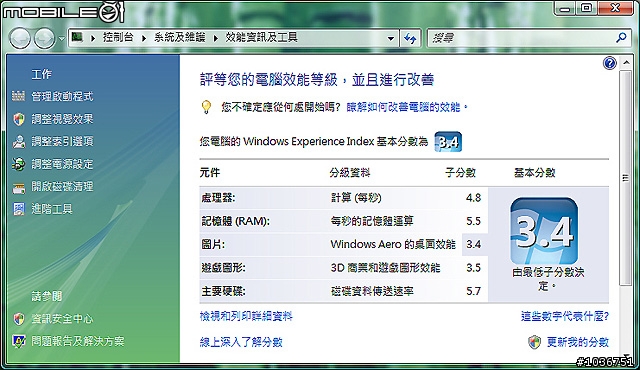Click the icon beside 管理啟動程式

(x=18, y=96)
